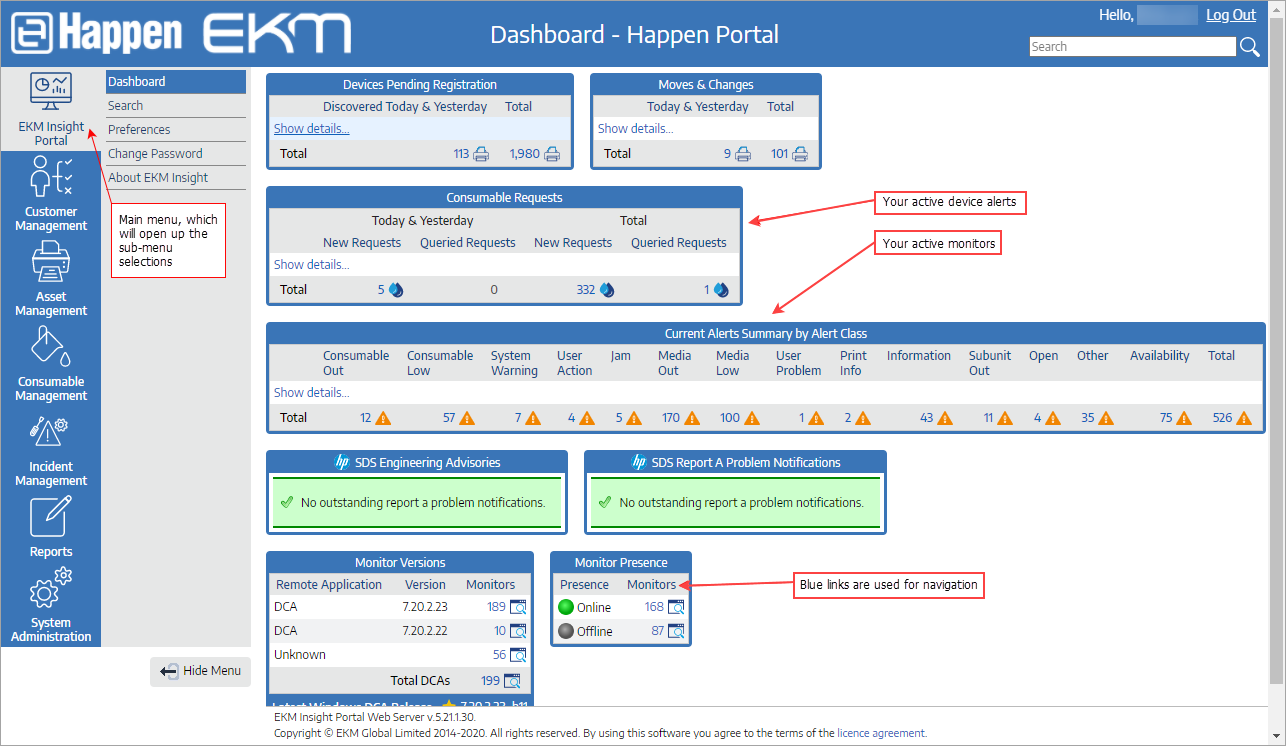Click the SDS Report A Problem Notifications header
Image resolution: width=1286 pixels, height=746 pixels.
(735, 463)
